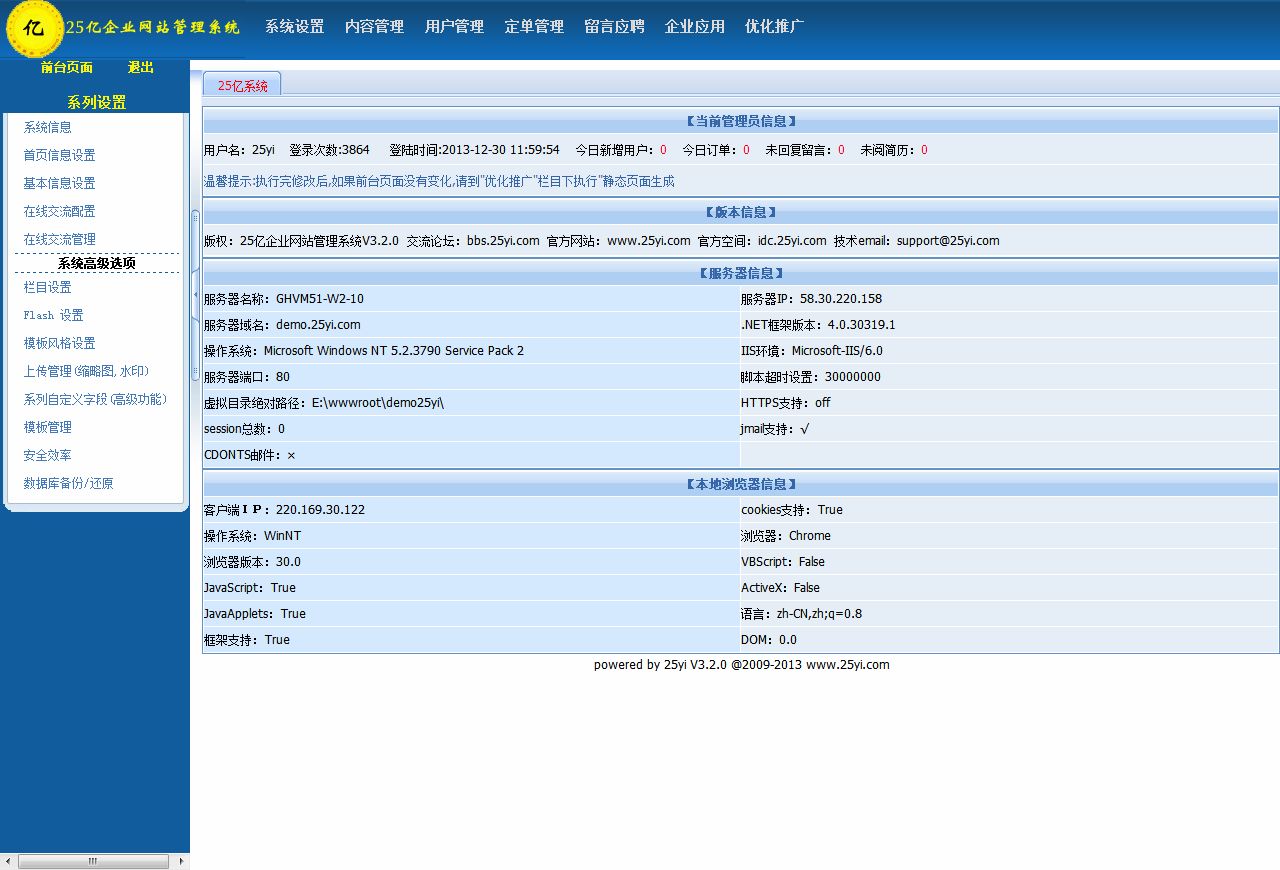Click the idc.25yi.com address
The width and height of the screenshot is (1280, 870).
point(792,241)
